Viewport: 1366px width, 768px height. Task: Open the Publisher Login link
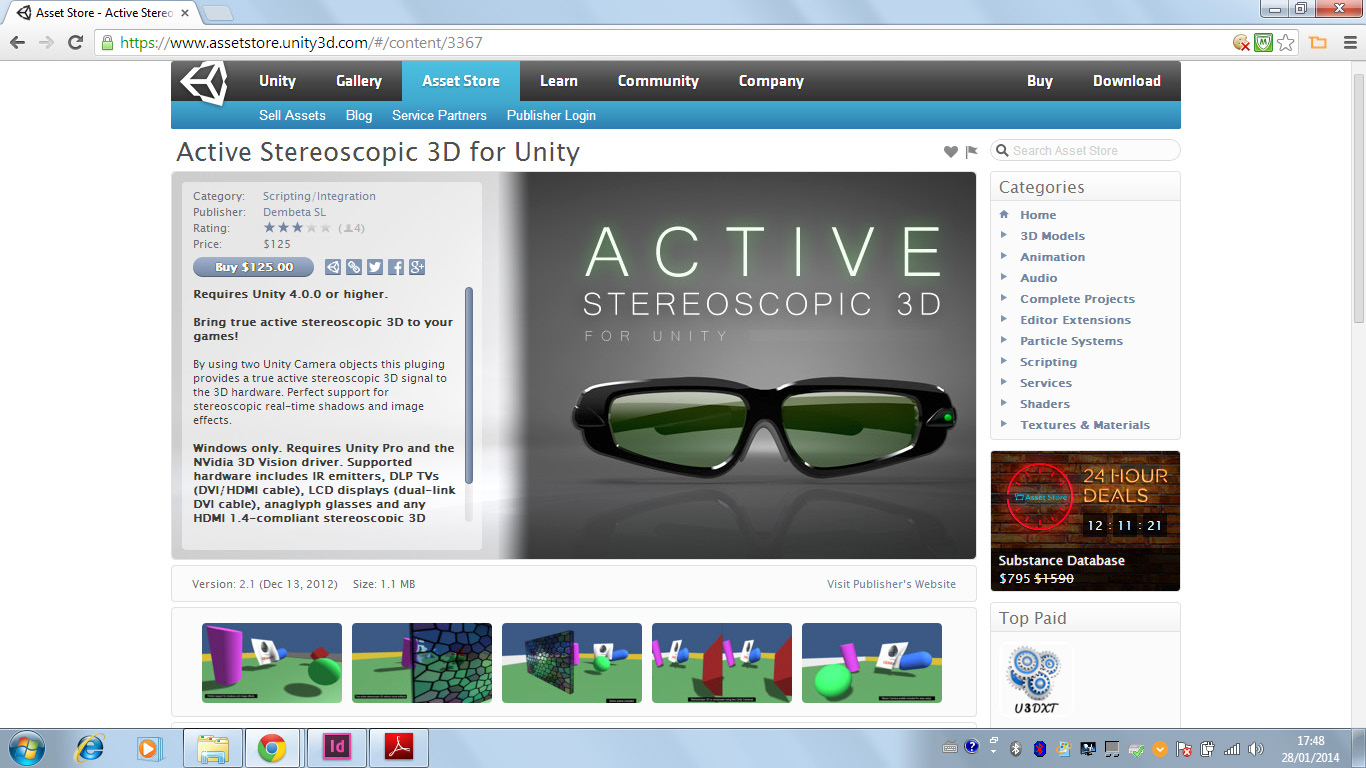pyautogui.click(x=551, y=115)
